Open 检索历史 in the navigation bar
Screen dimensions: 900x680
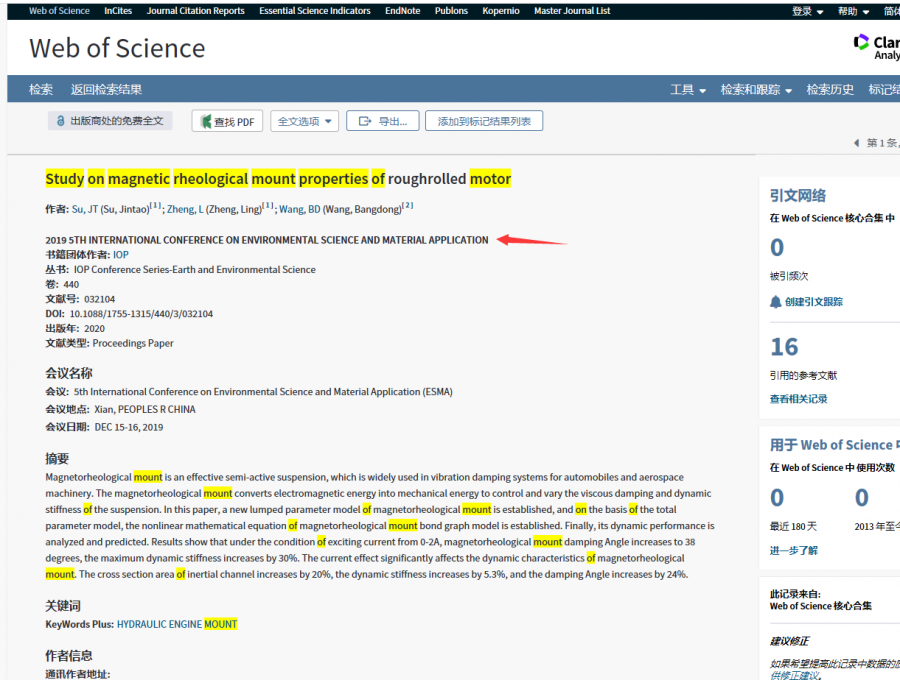[x=829, y=90]
